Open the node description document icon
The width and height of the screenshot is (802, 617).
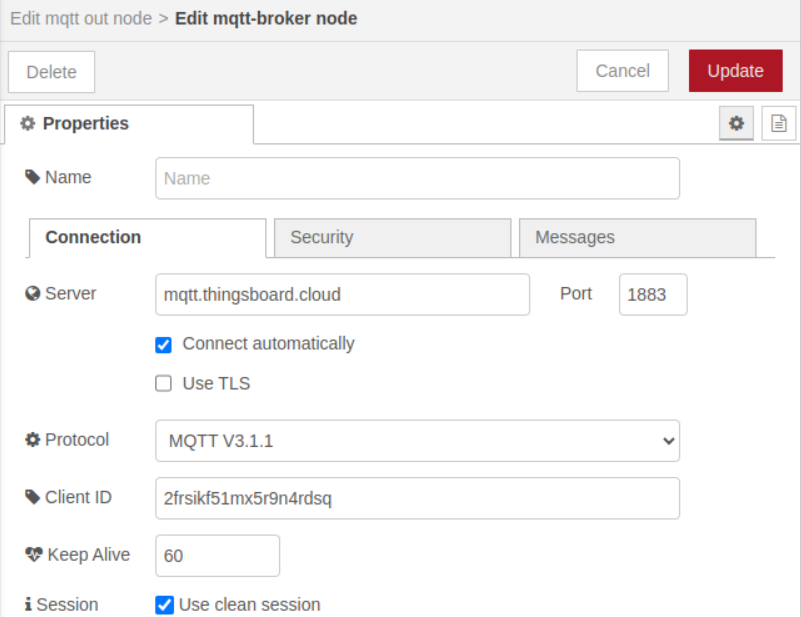778,124
